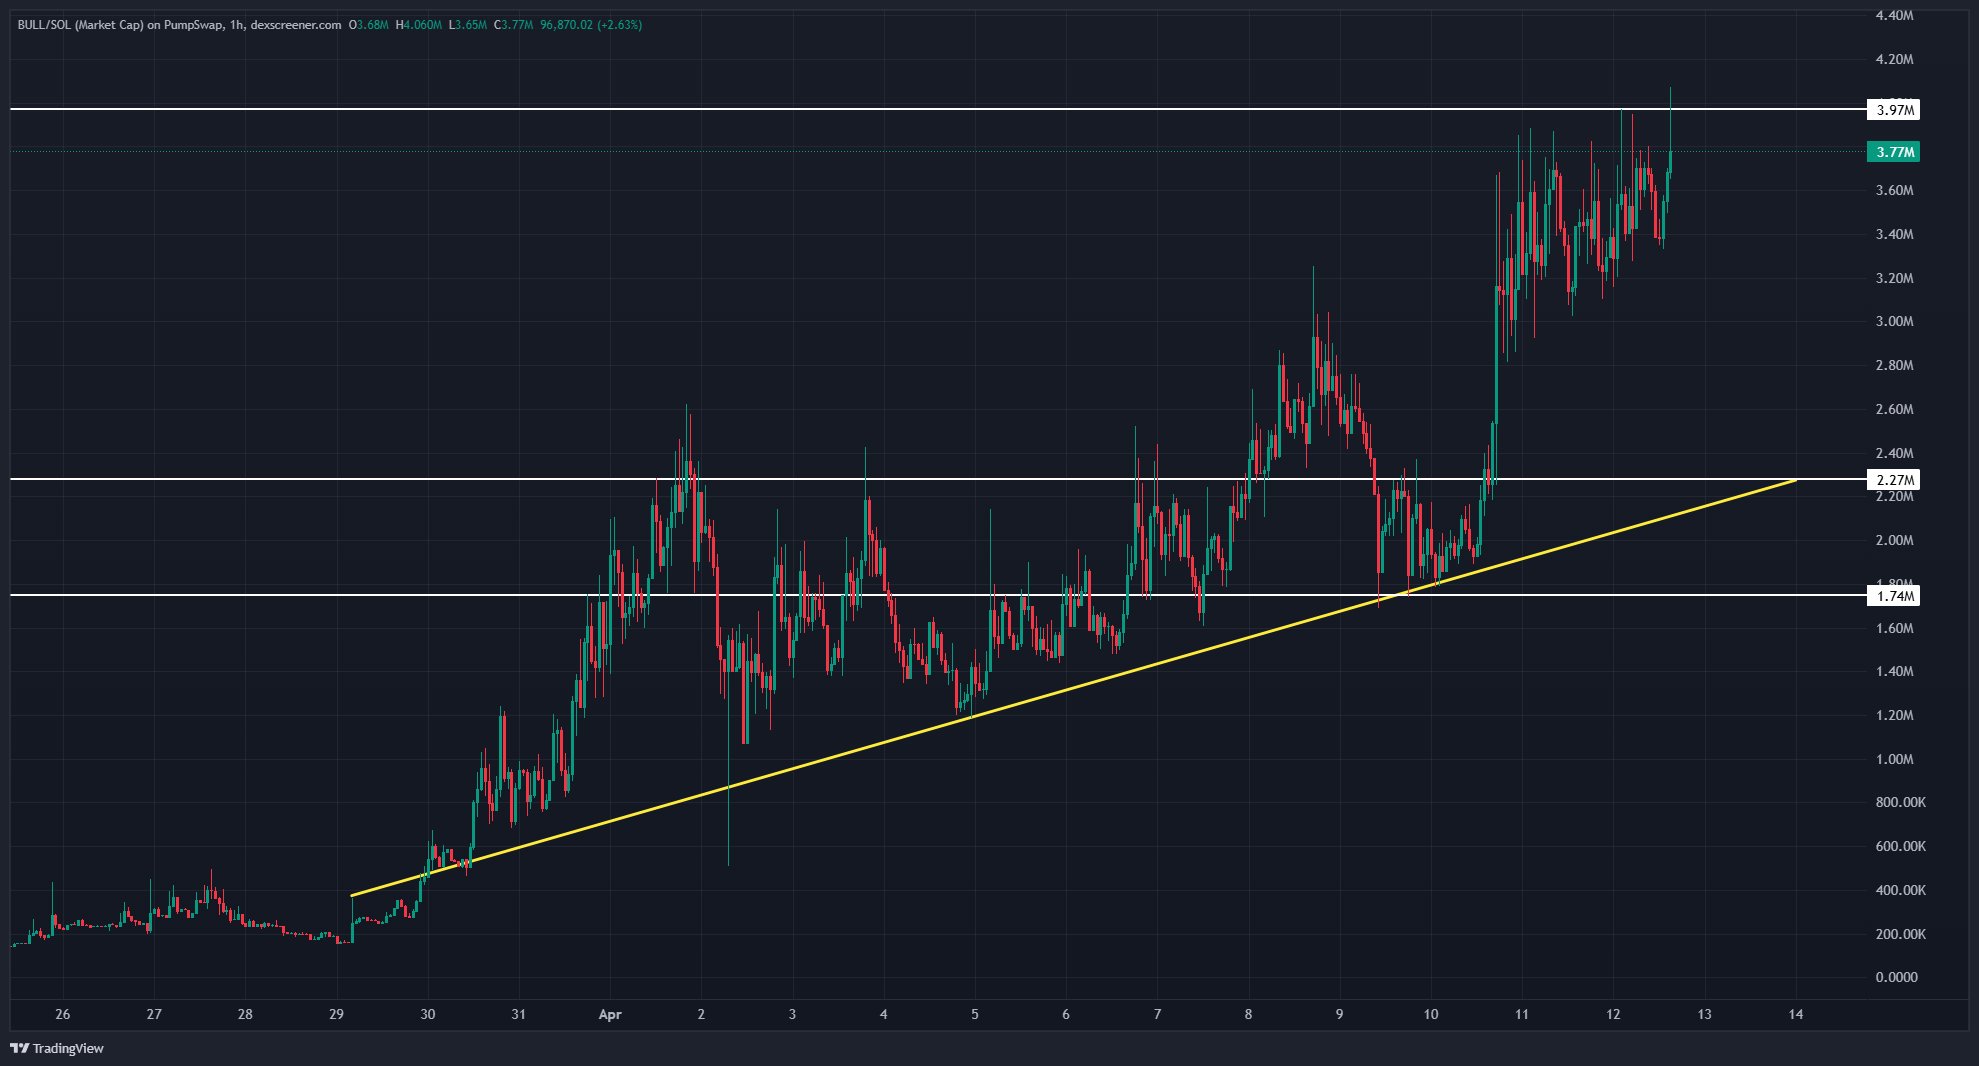1979x1066 pixels.
Task: Select the green 3.77M current price label
Action: [1893, 152]
